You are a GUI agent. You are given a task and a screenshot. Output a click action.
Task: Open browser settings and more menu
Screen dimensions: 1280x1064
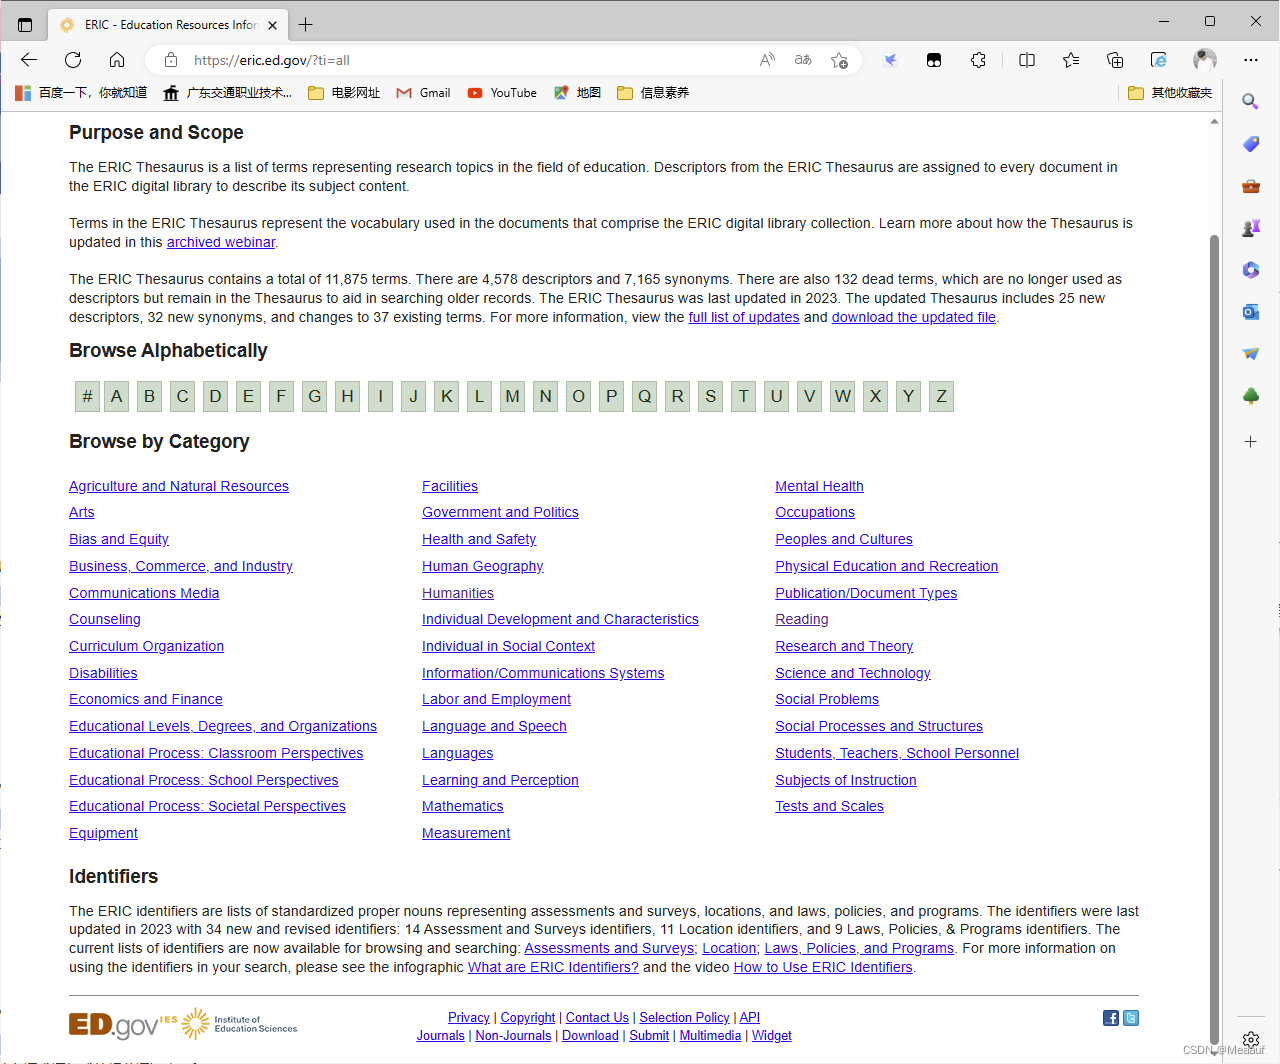pos(1251,60)
